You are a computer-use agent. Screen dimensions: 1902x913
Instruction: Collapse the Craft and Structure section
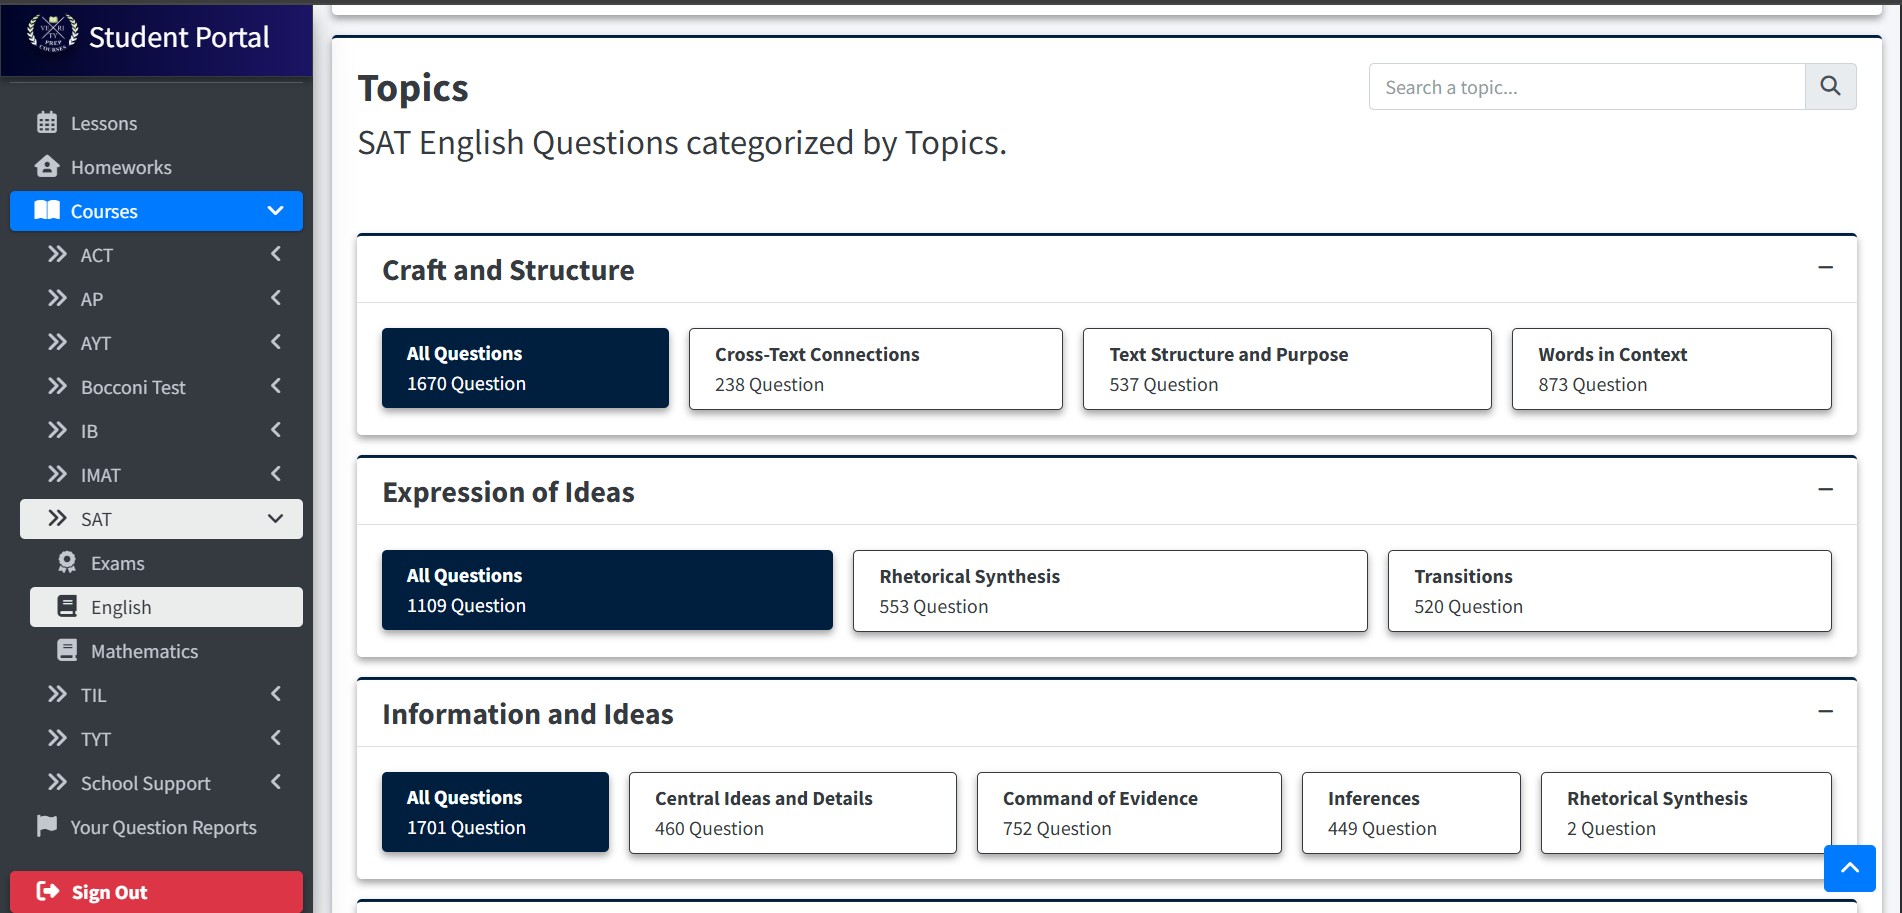click(1825, 268)
